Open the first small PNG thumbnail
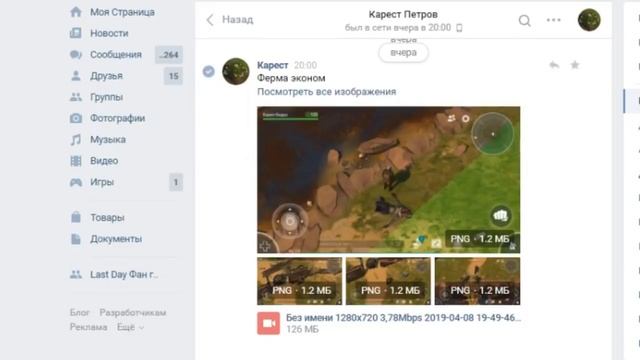This screenshot has width=640, height=360. pyautogui.click(x=300, y=281)
